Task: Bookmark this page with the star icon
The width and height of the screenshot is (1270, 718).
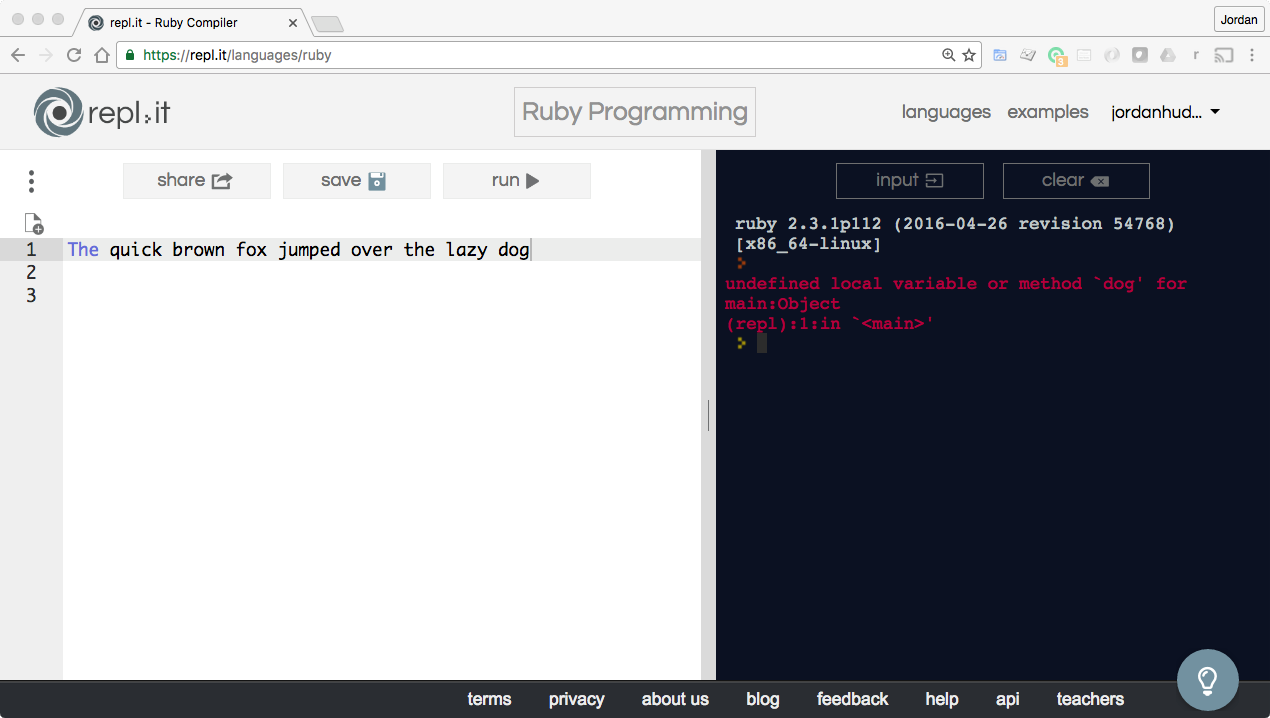Action: 969,56
